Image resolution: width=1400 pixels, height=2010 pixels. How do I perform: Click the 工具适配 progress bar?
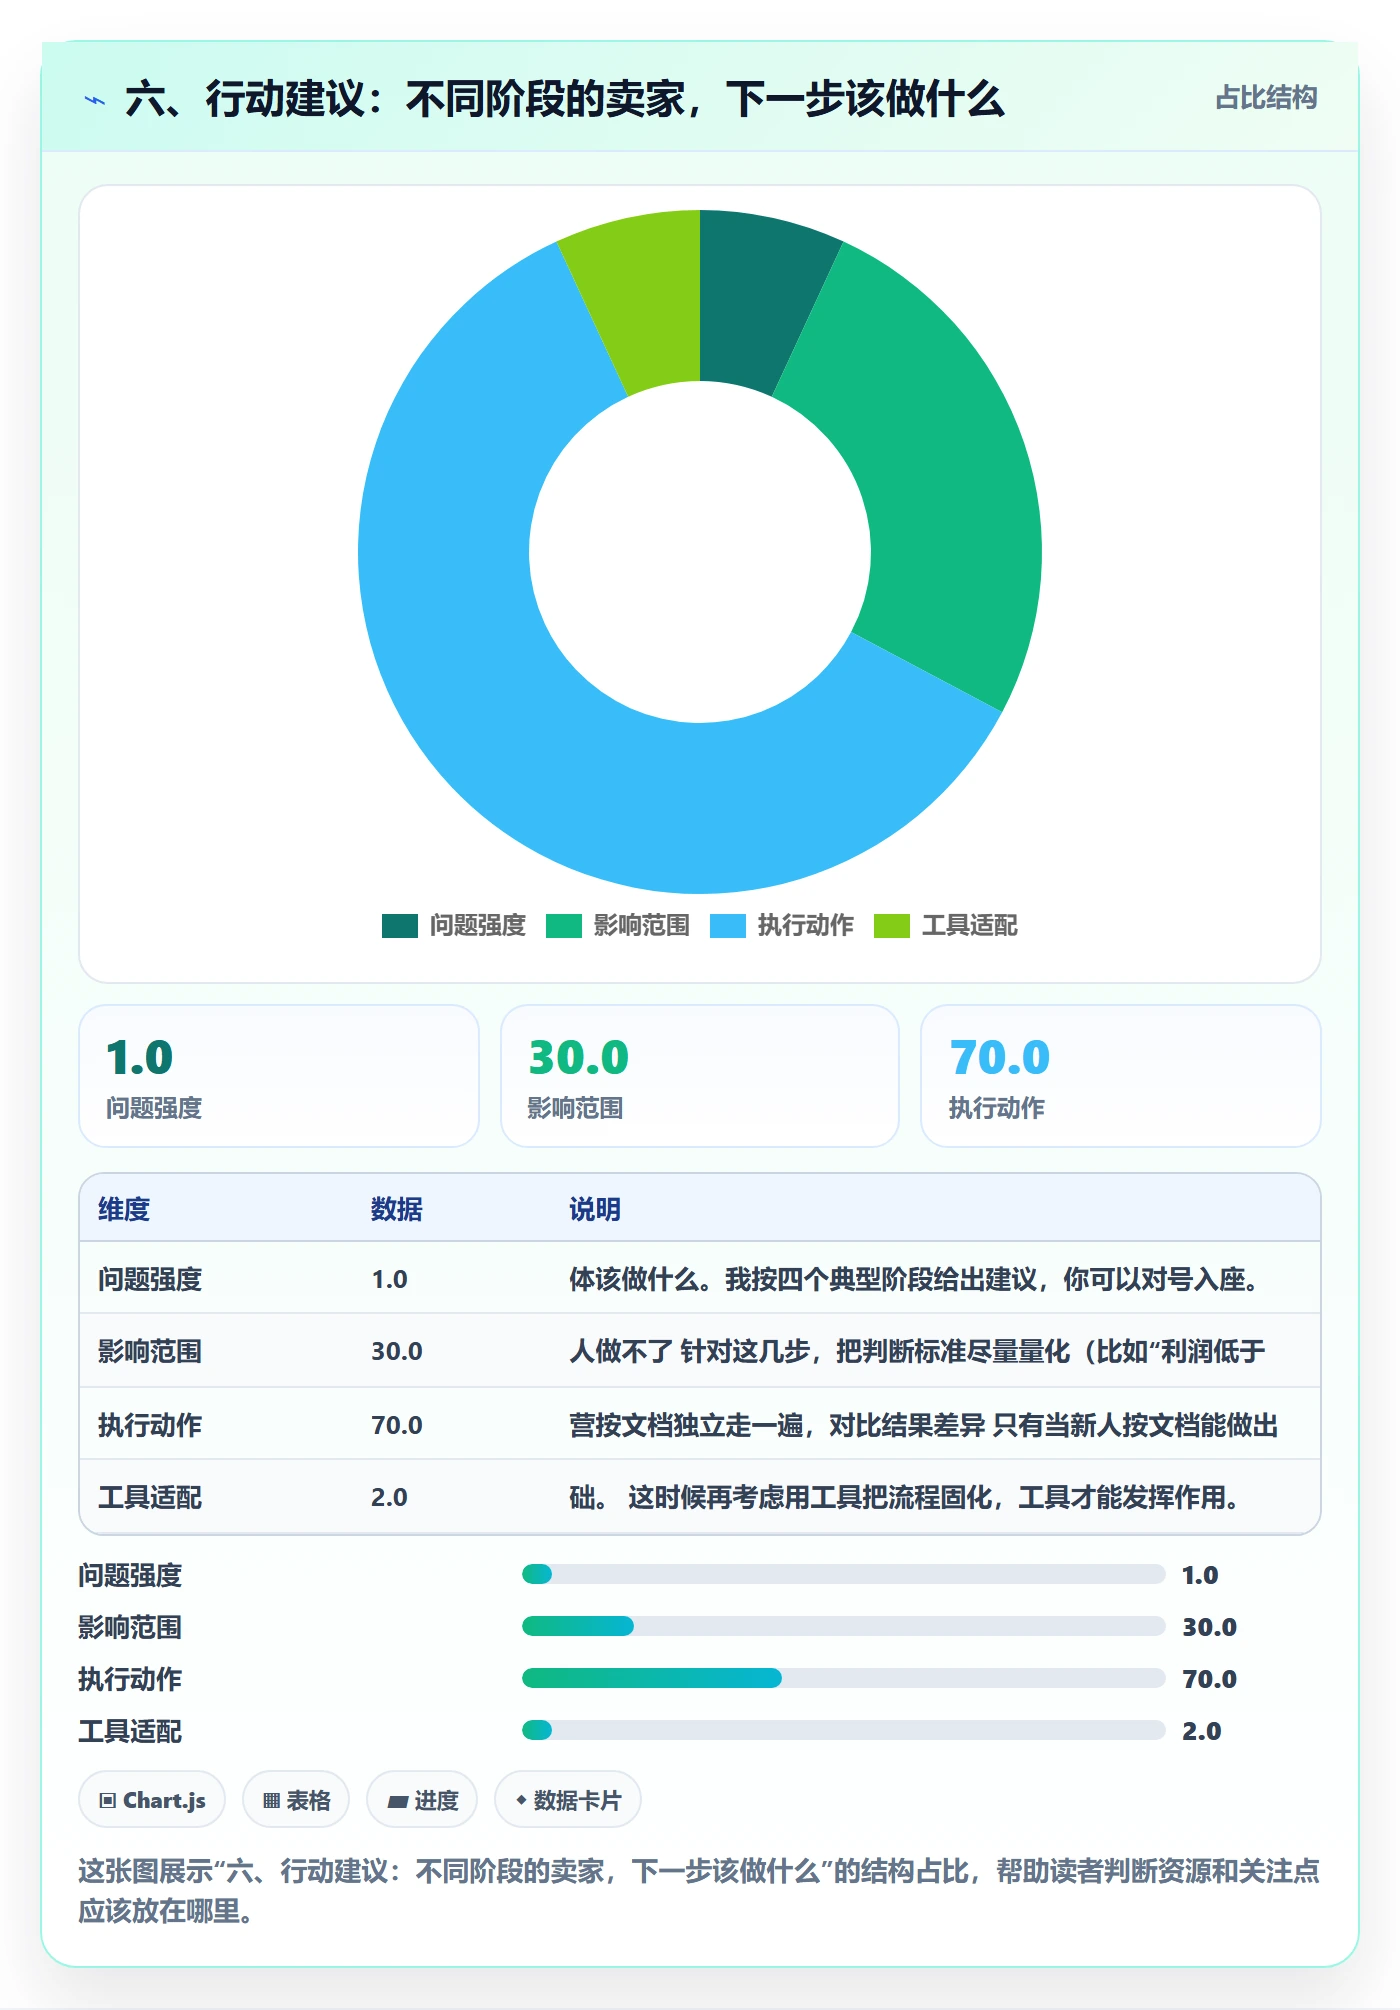844,1730
